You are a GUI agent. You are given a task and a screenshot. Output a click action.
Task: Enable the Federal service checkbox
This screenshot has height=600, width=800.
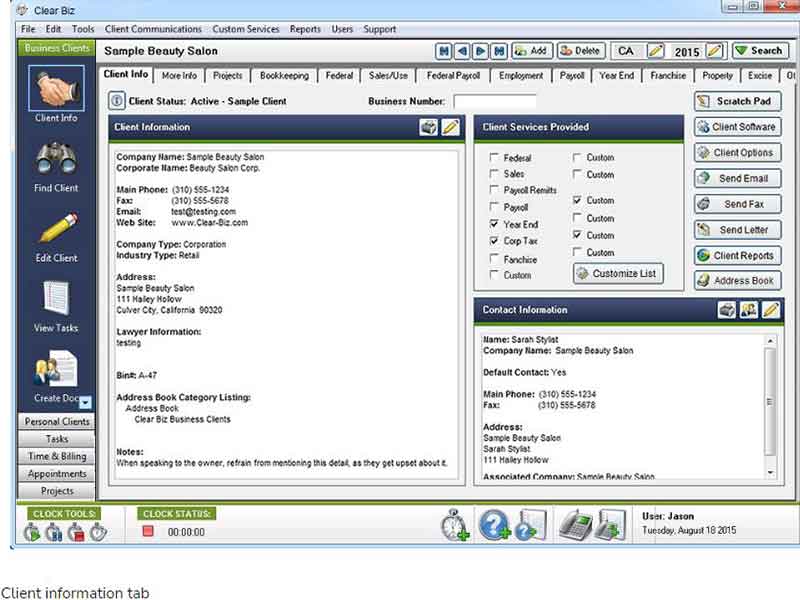(494, 157)
